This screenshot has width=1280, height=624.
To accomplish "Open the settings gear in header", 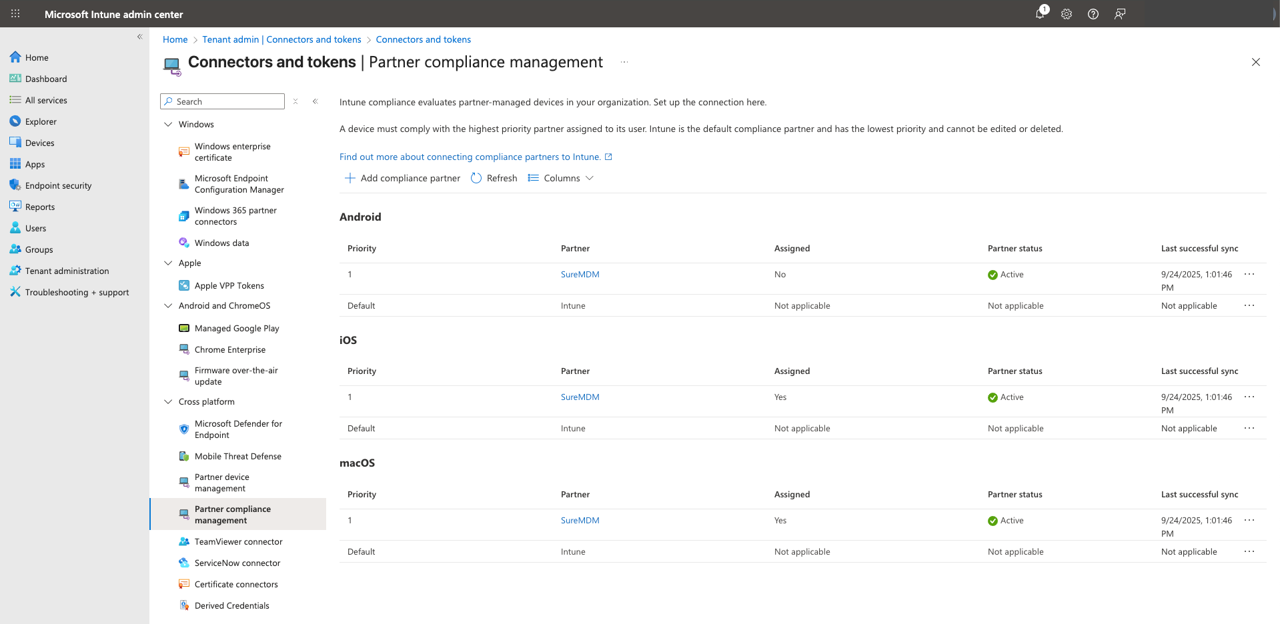I will (x=1066, y=14).
